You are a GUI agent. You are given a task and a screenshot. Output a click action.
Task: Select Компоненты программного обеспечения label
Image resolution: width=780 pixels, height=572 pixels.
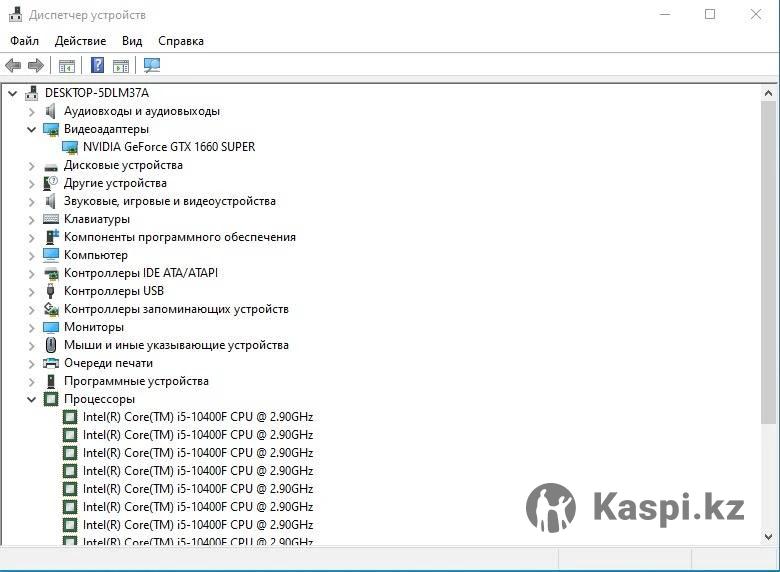pyautogui.click(x=180, y=237)
